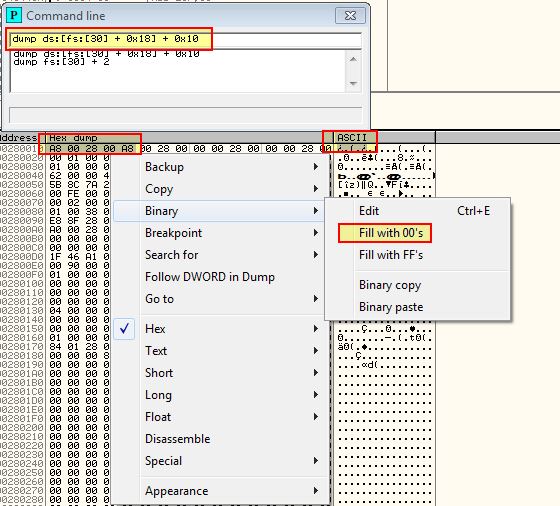Choose Follow DWORD in Dump

pos(221,277)
